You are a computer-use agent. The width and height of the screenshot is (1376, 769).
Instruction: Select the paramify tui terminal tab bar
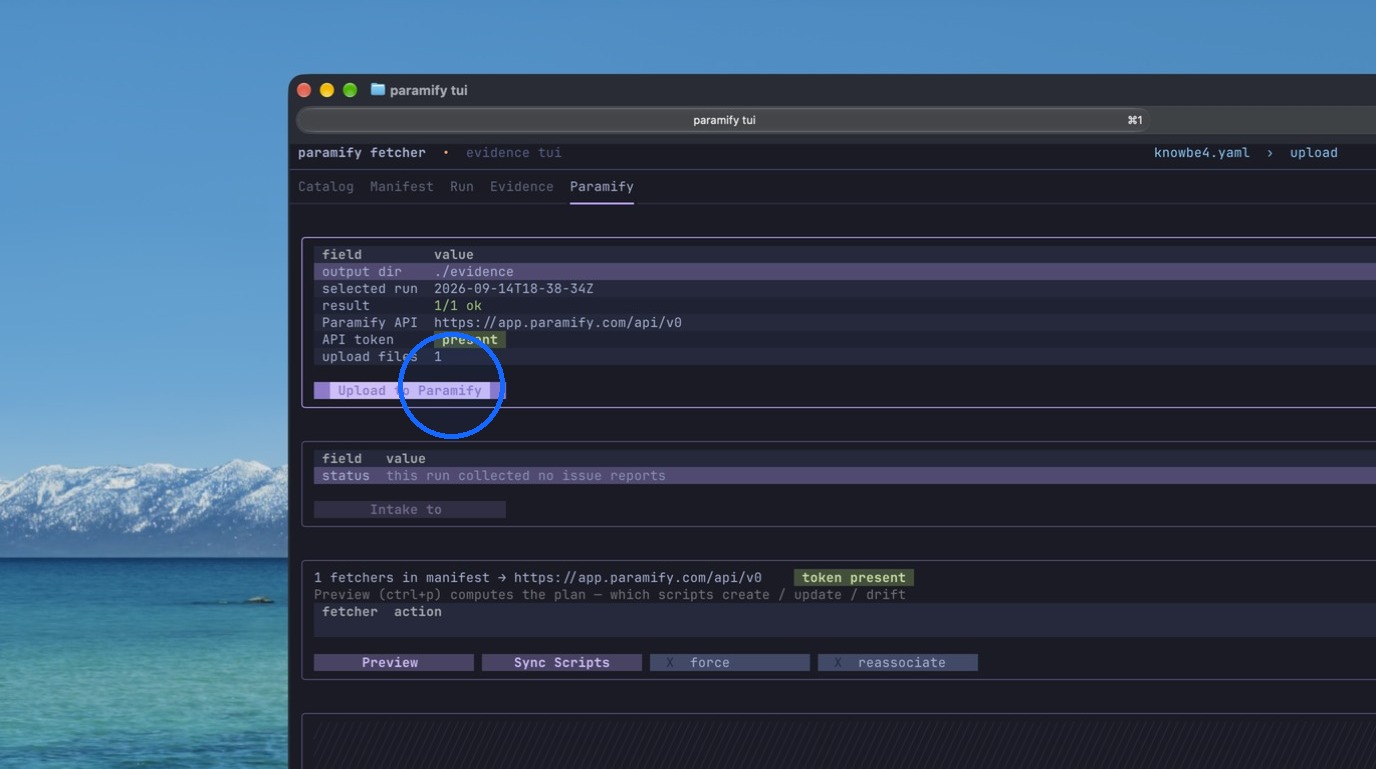pyautogui.click(x=724, y=120)
